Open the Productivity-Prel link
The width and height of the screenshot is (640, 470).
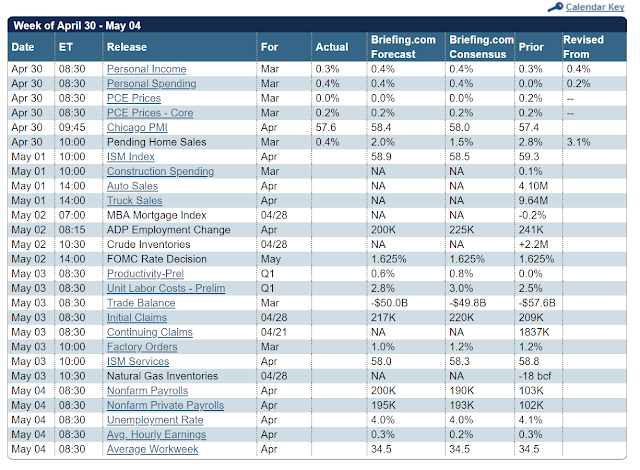click(x=145, y=274)
